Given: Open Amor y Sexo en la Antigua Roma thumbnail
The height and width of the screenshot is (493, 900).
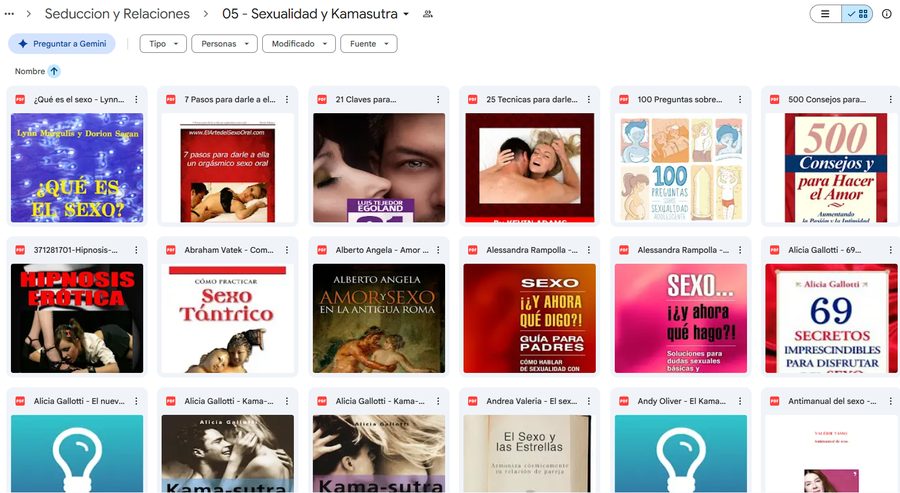Looking at the screenshot, I should (379, 319).
